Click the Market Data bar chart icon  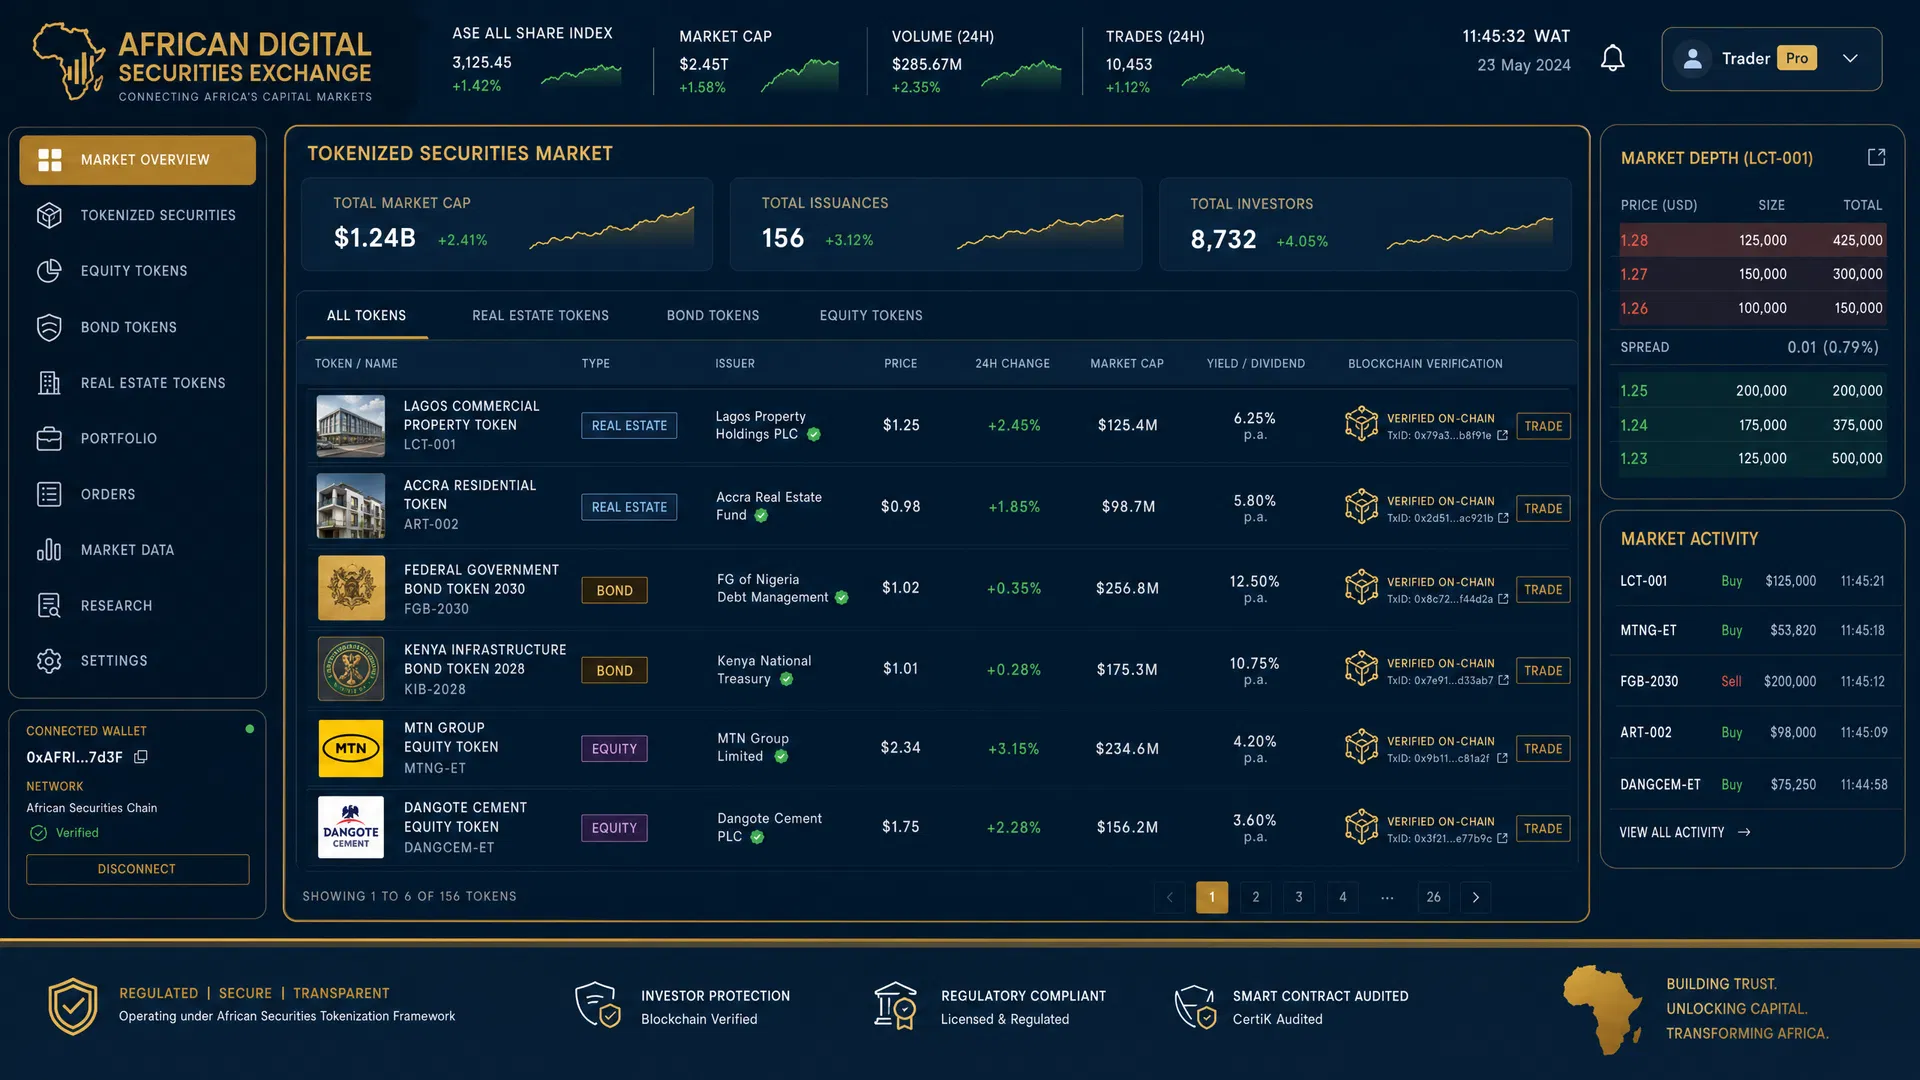point(49,550)
